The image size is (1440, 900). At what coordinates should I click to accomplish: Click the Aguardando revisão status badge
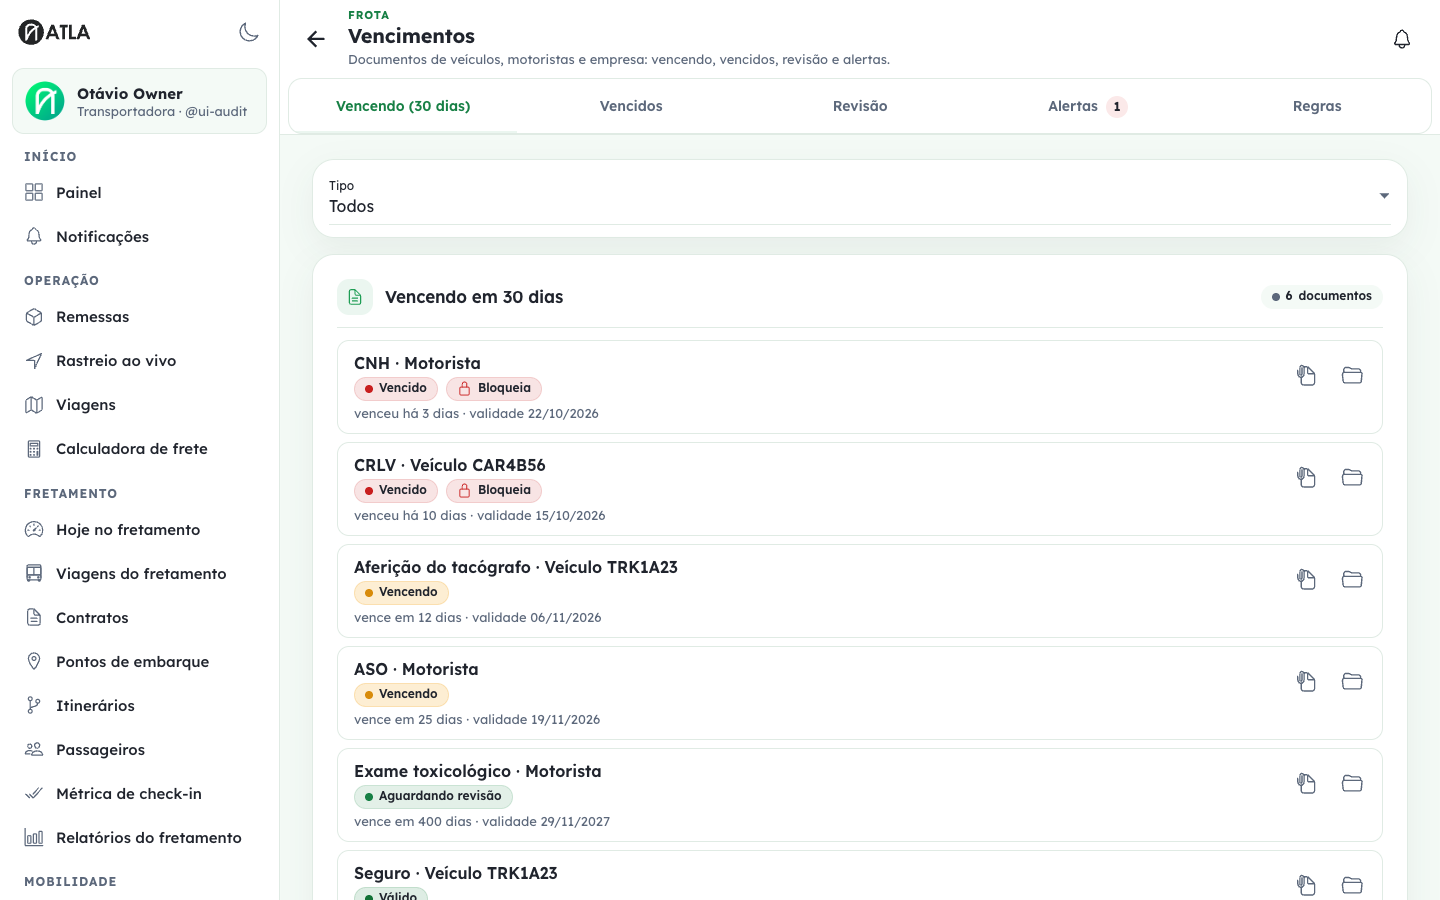[433, 796]
